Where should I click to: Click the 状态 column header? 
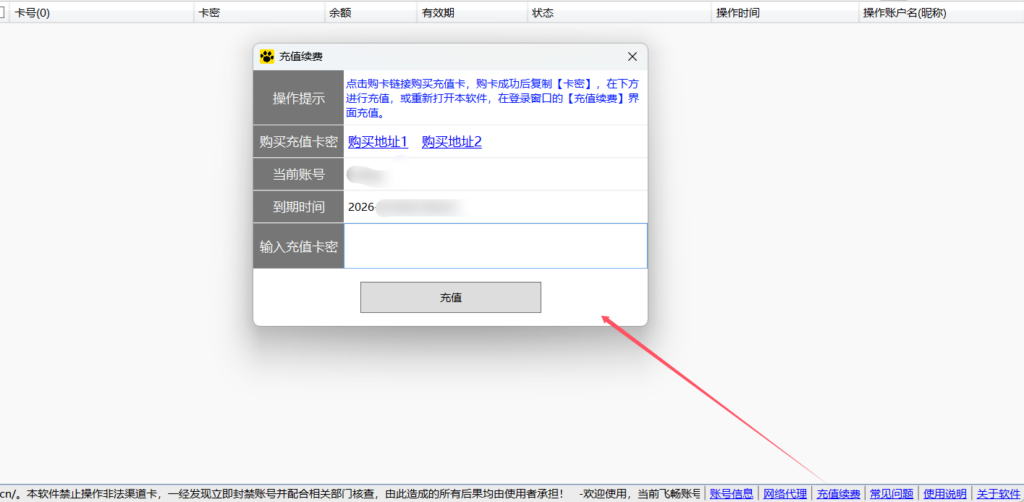(619, 12)
